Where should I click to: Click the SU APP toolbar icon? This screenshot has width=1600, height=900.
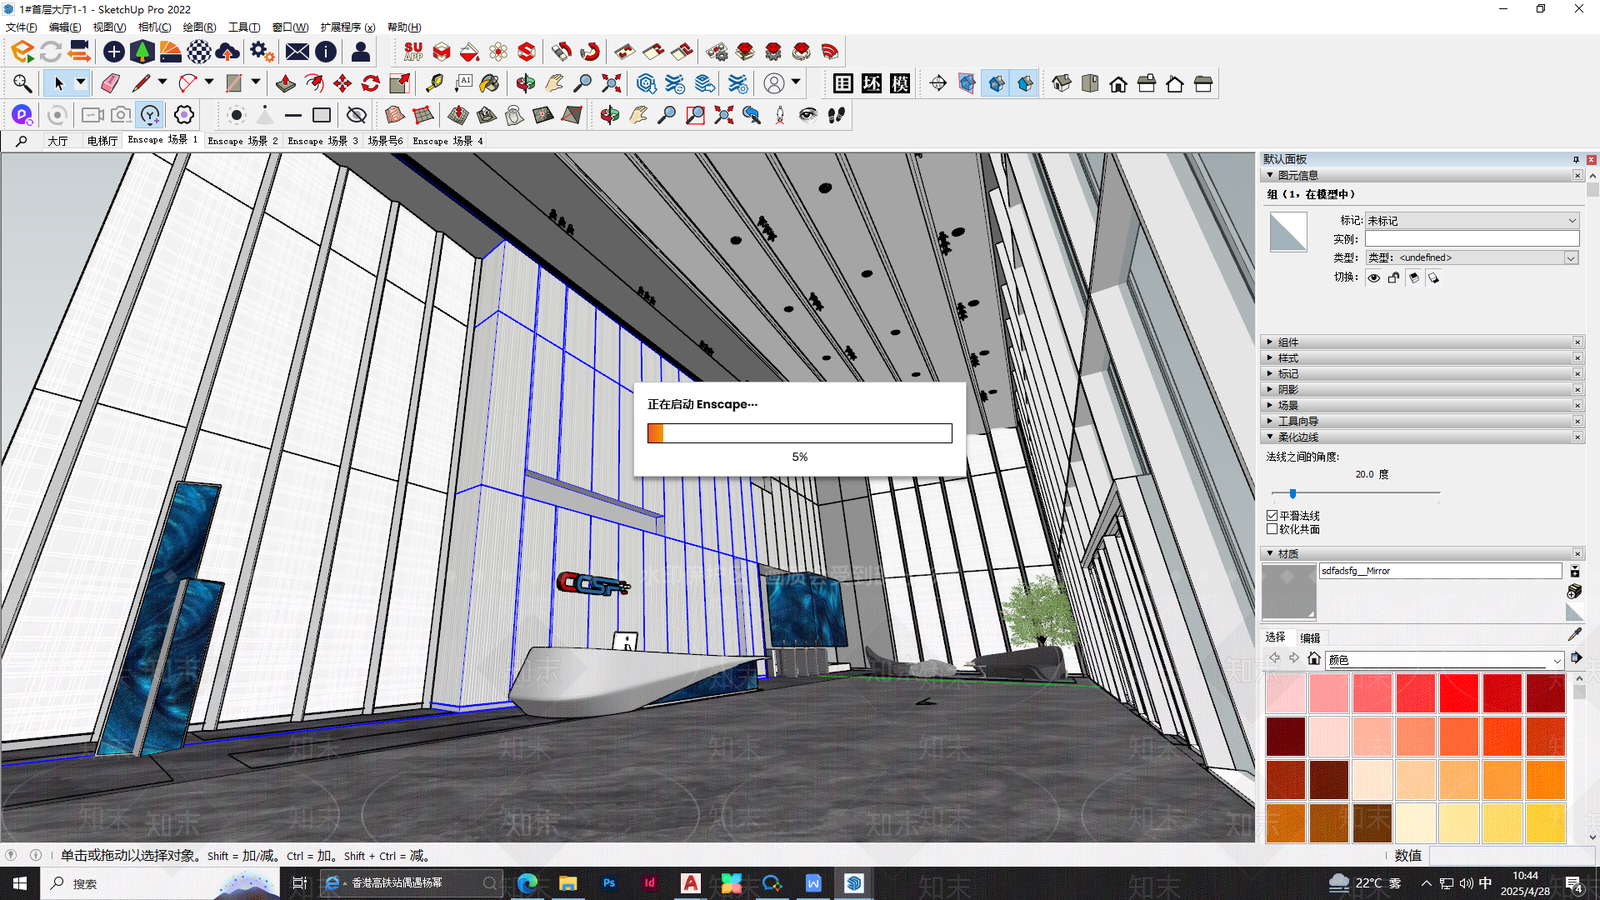413,51
